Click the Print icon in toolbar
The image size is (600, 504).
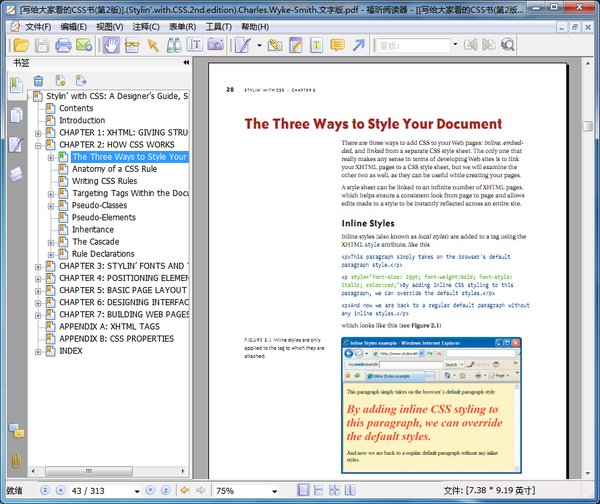[63, 46]
